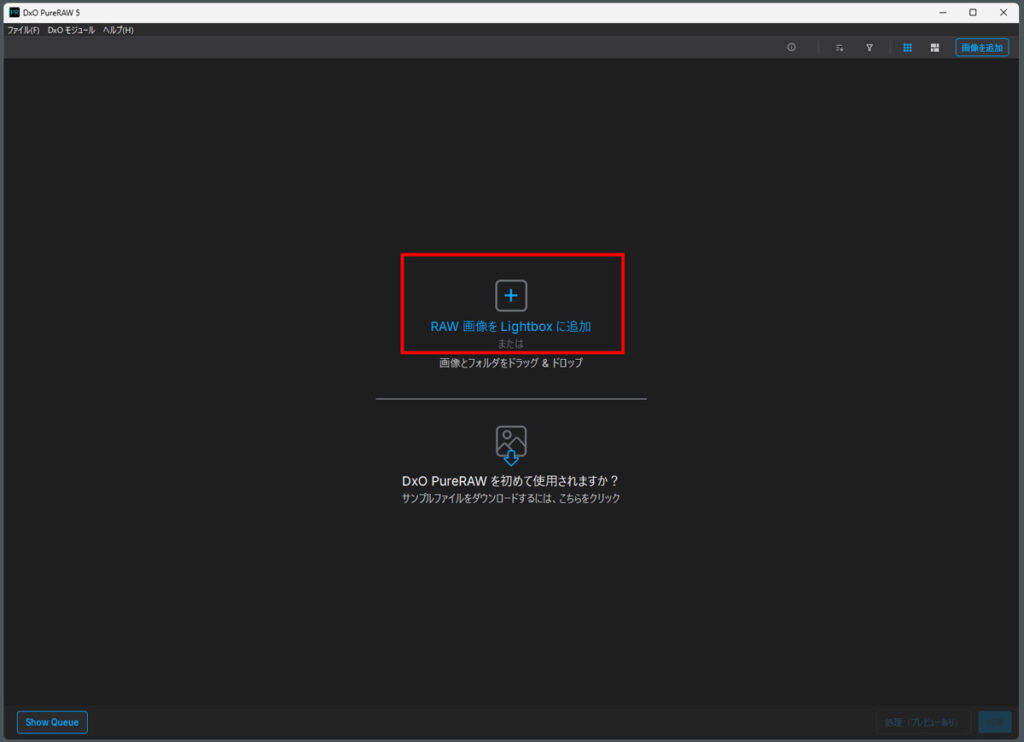Viewport: 1024px width, 742px height.
Task: Click the Show Queue button
Action: (x=52, y=722)
